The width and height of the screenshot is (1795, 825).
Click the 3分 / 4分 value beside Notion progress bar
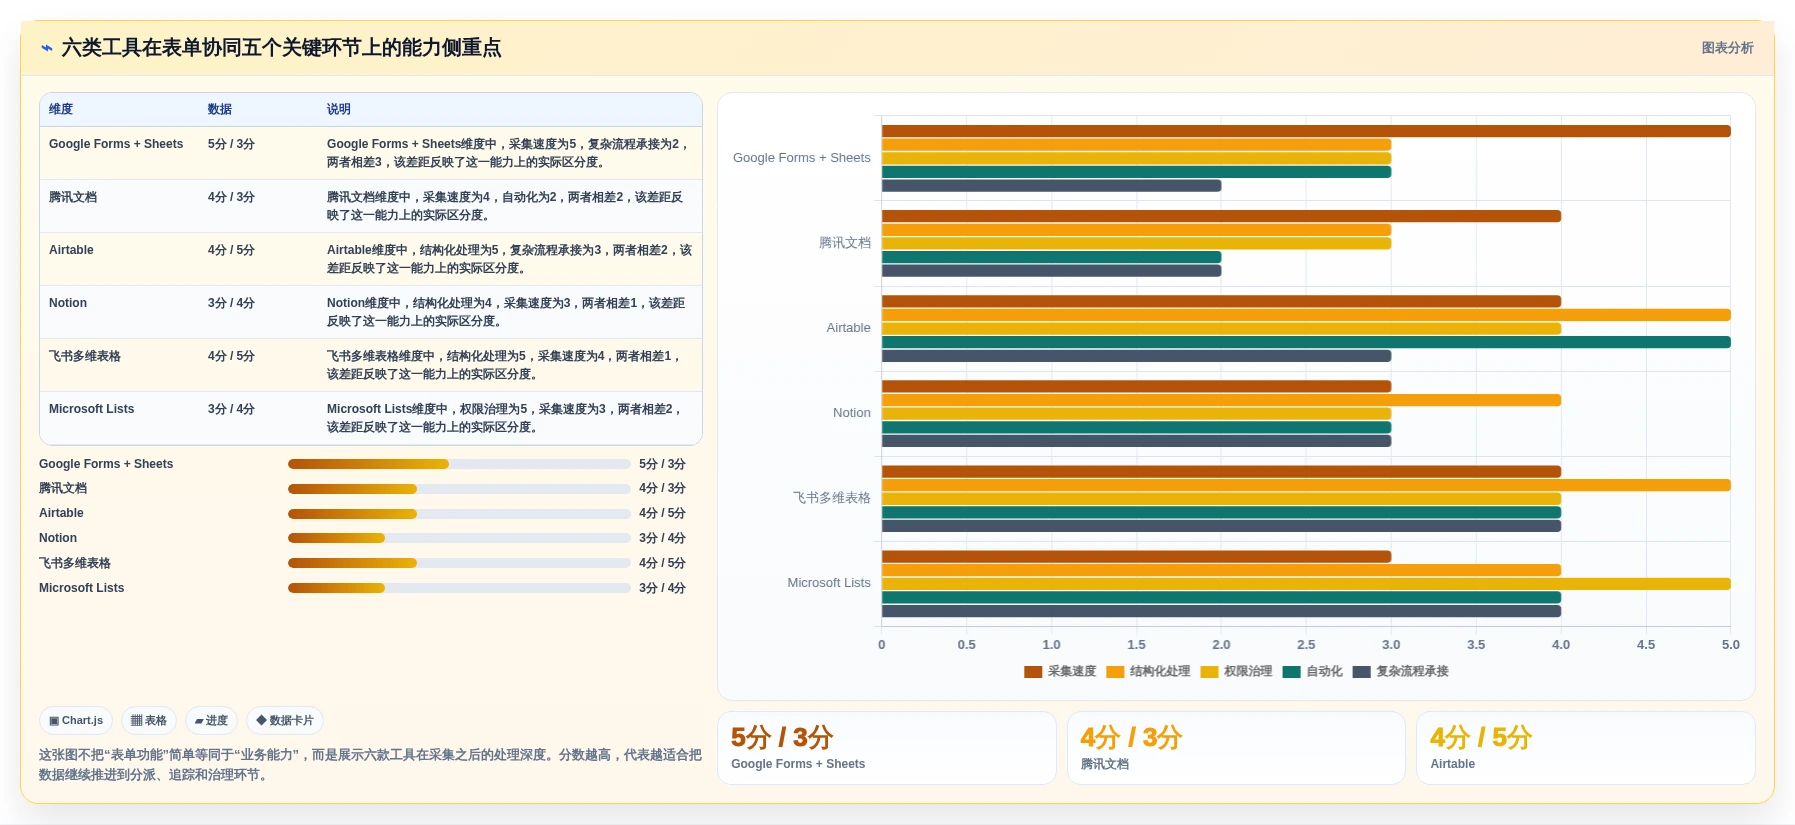662,538
